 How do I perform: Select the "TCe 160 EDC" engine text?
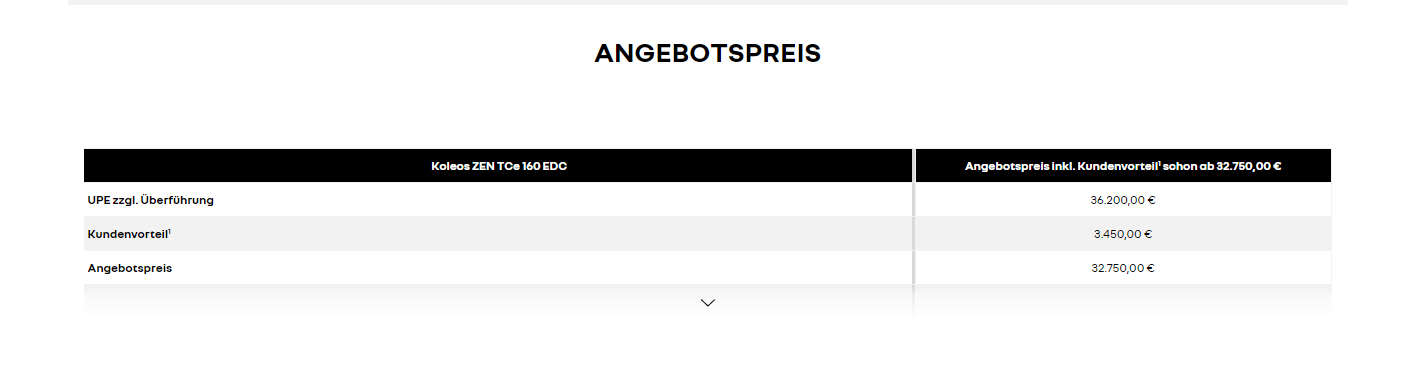[532, 166]
